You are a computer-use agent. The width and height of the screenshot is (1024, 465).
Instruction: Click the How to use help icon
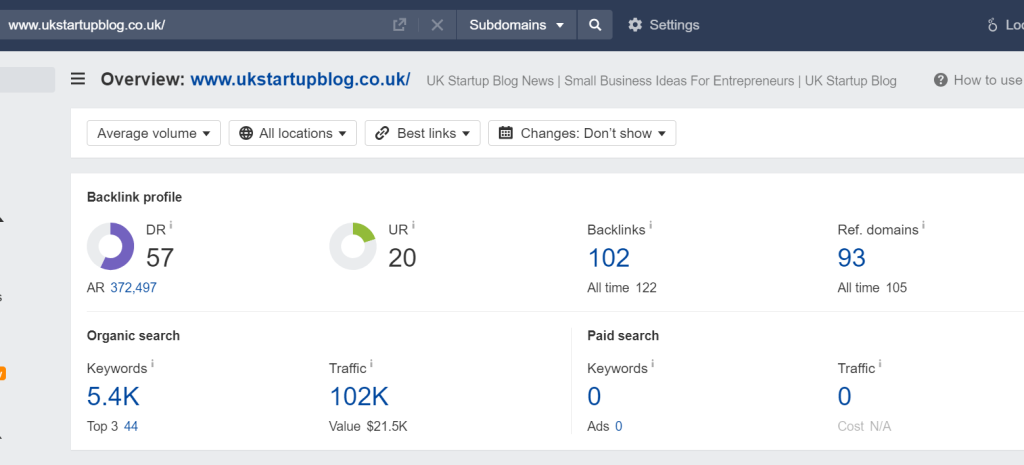[940, 80]
